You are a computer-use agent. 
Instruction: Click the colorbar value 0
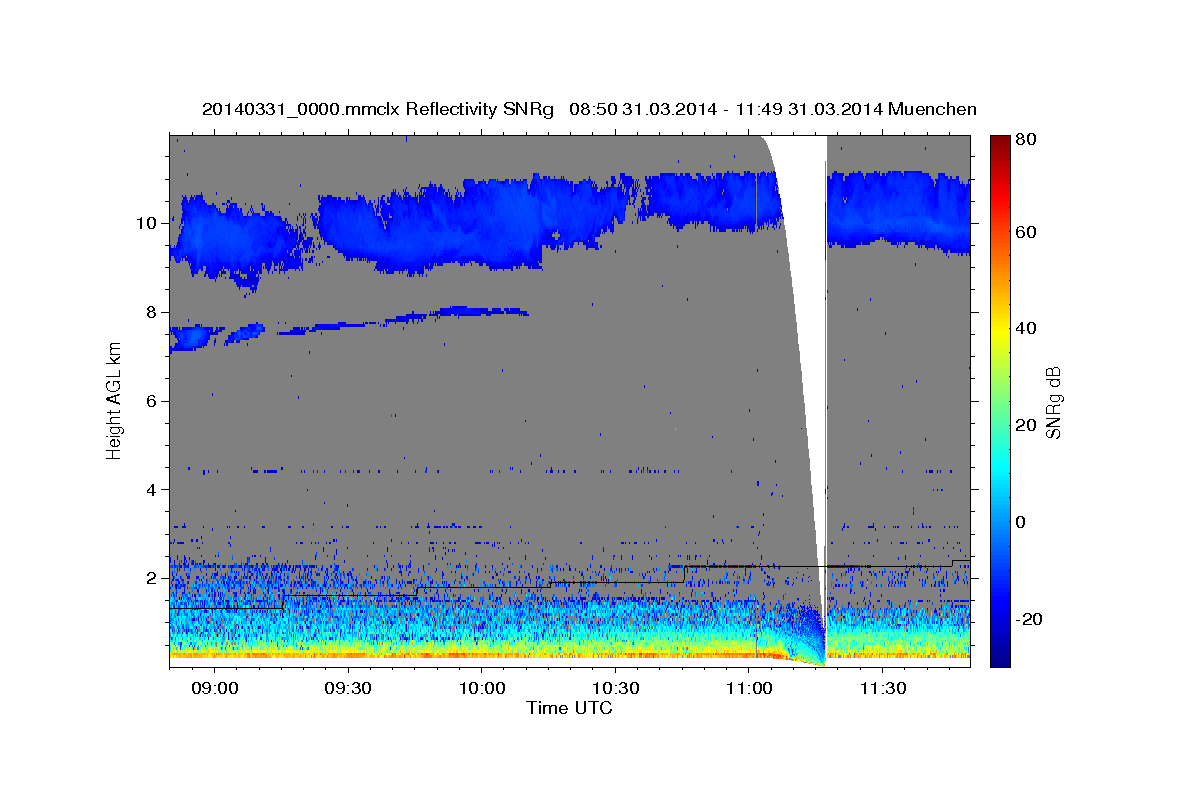point(1021,522)
